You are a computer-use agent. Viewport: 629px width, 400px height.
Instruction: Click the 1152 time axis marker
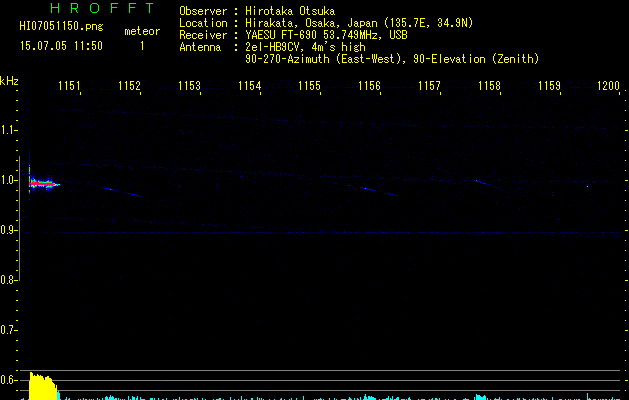(x=129, y=86)
